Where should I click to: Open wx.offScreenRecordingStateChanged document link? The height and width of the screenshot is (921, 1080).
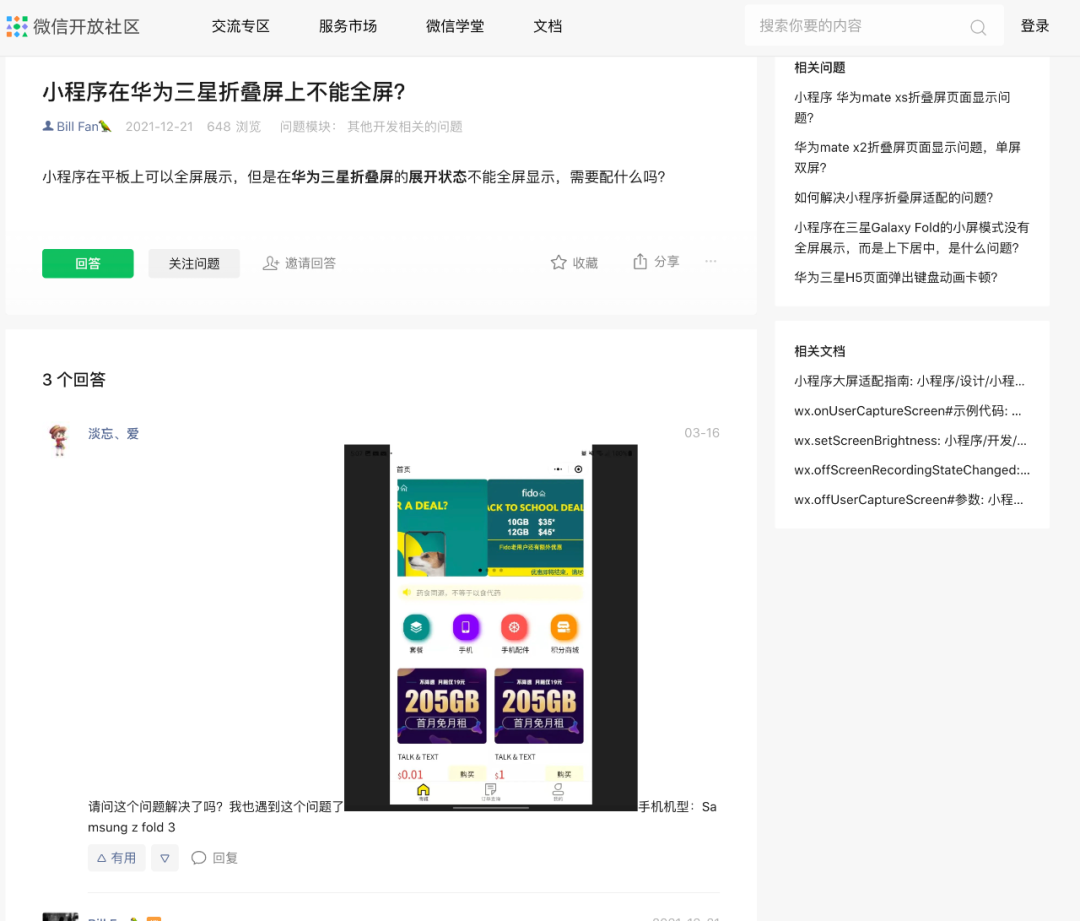[x=912, y=470]
